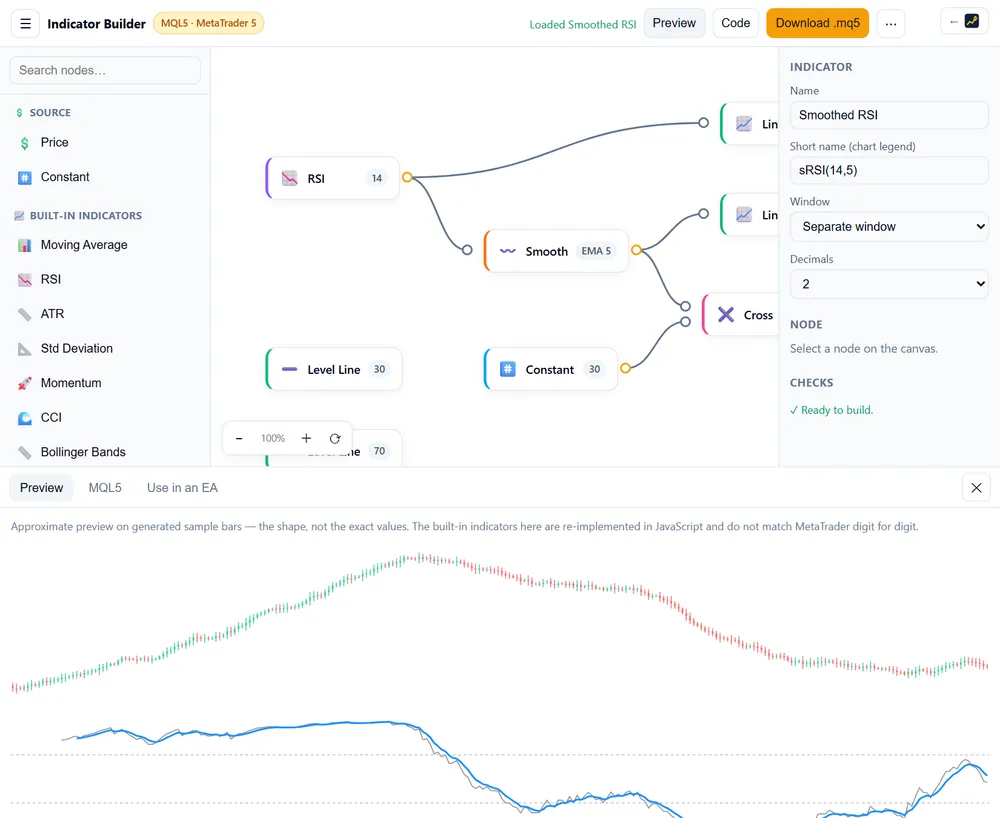
Task: Click the Price dollar icon in the node palette
Action: click(x=24, y=143)
